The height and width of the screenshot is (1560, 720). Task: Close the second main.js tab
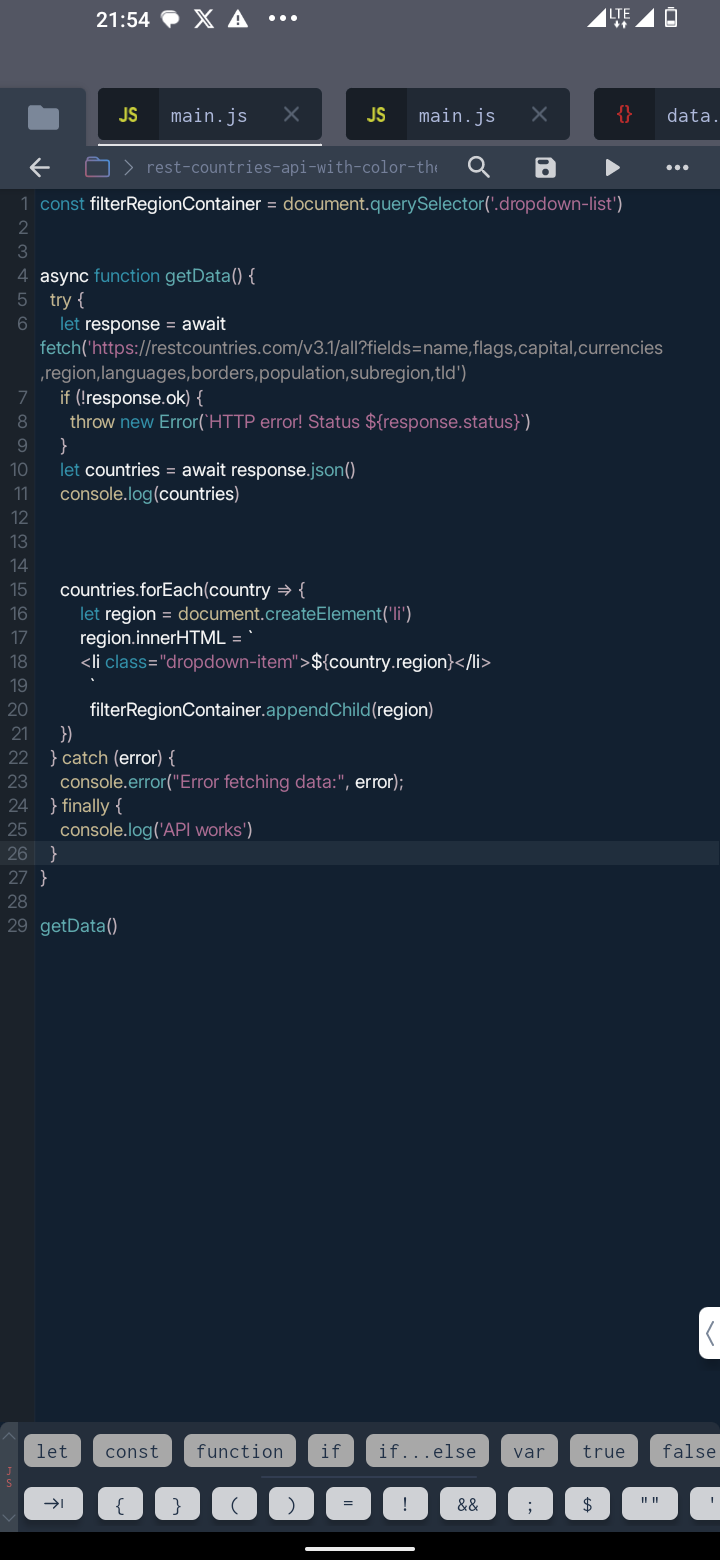pos(539,115)
